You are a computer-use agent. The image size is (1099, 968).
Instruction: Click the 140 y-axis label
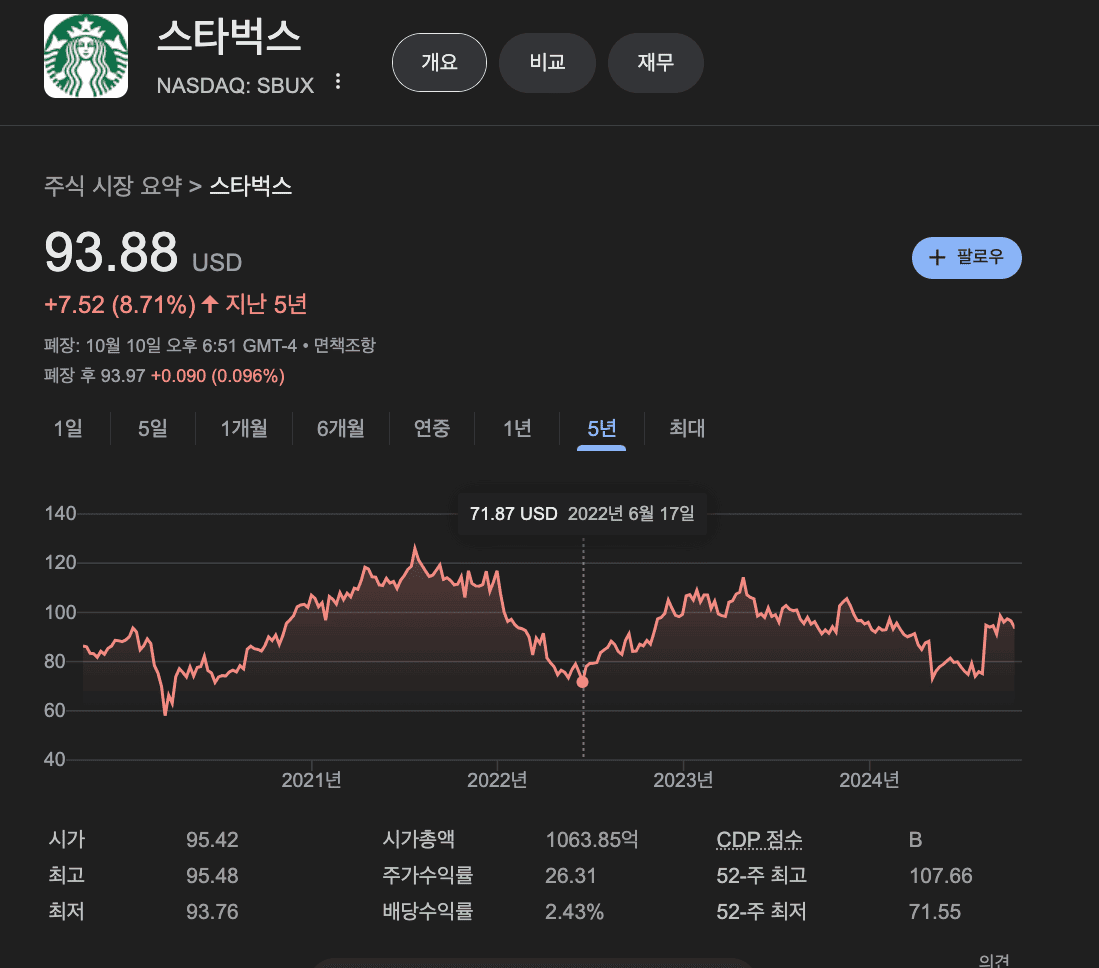click(60, 514)
